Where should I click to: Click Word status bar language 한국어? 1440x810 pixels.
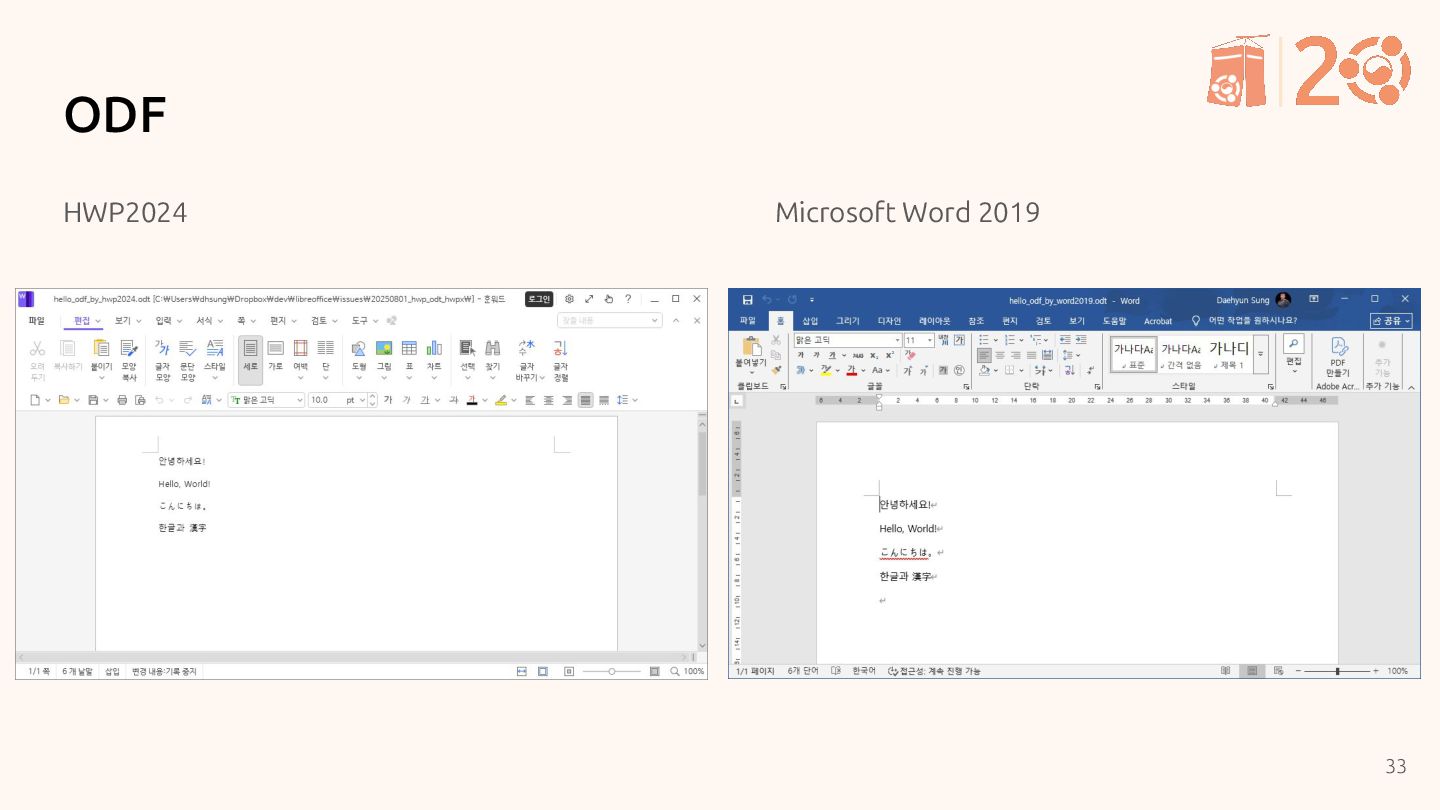pos(863,671)
